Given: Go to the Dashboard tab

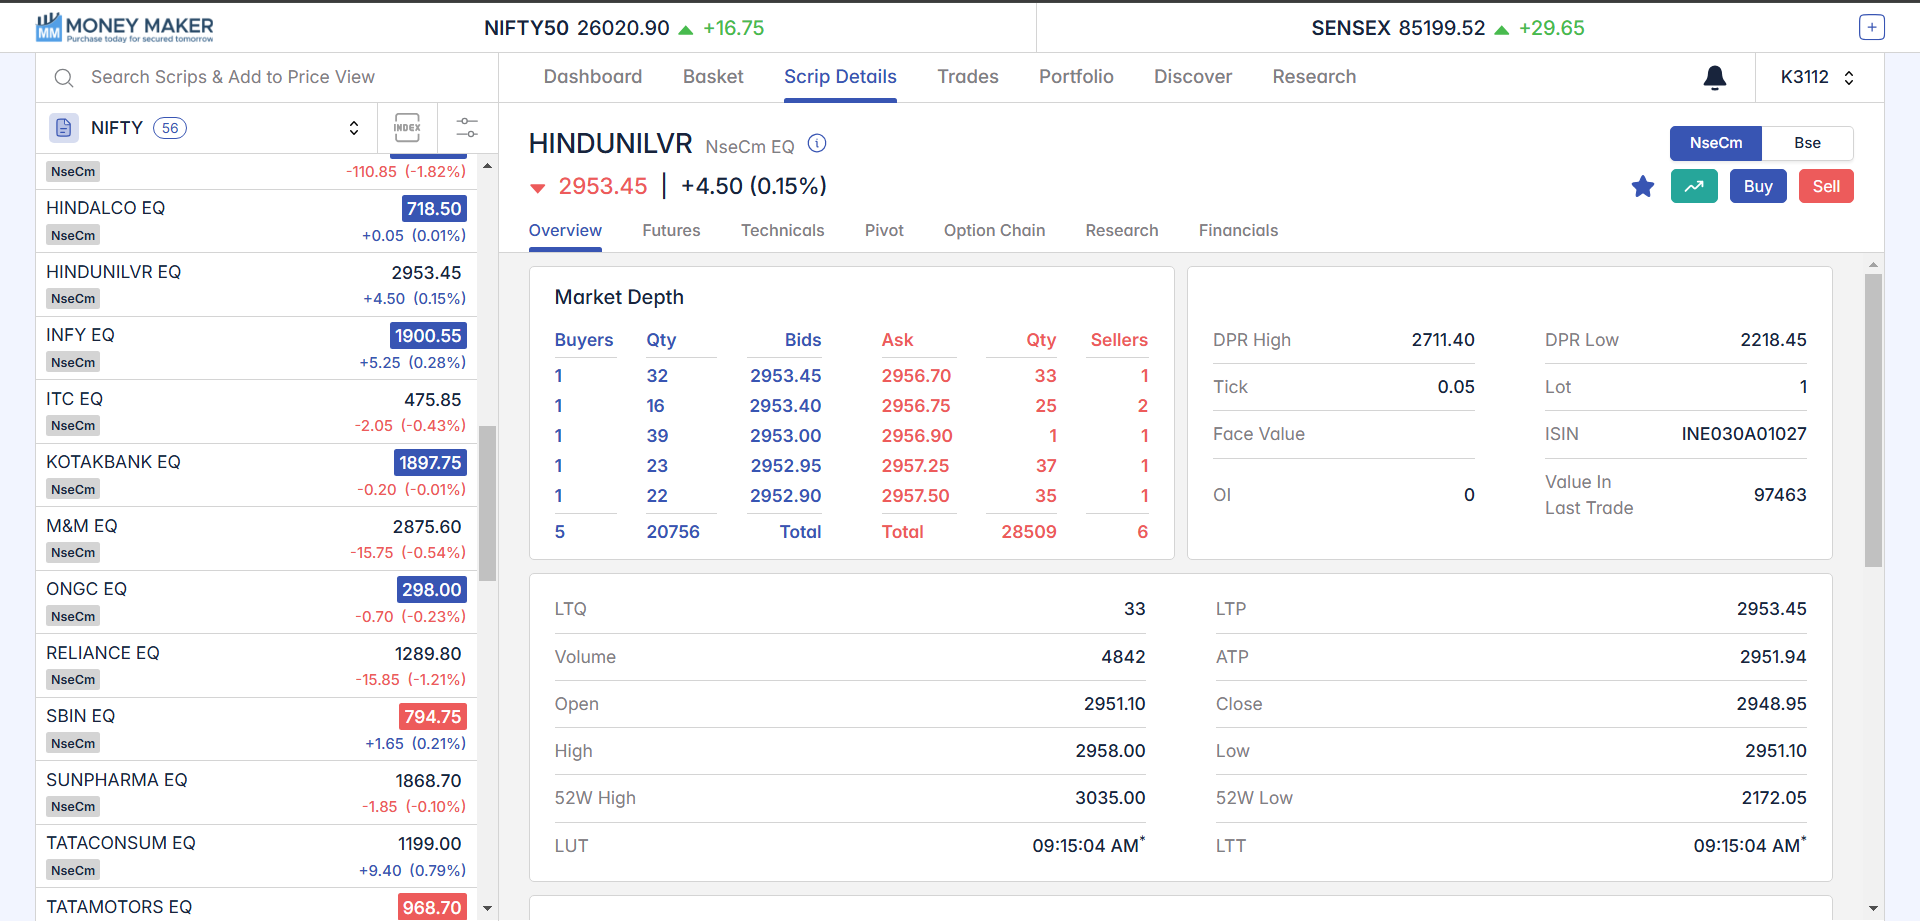Looking at the screenshot, I should [x=593, y=77].
